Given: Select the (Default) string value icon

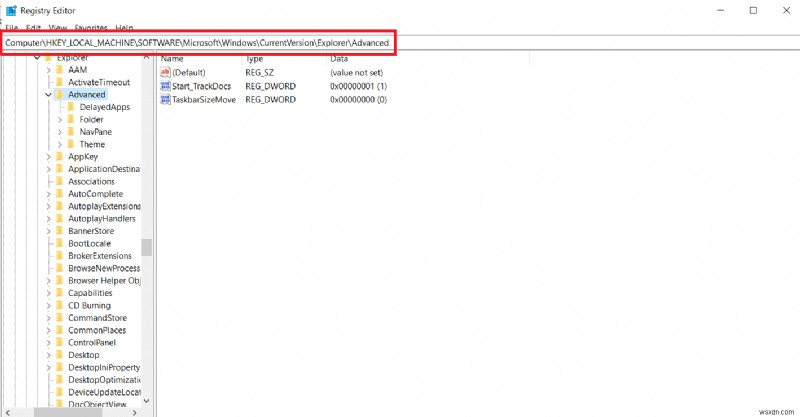Looking at the screenshot, I should [165, 72].
